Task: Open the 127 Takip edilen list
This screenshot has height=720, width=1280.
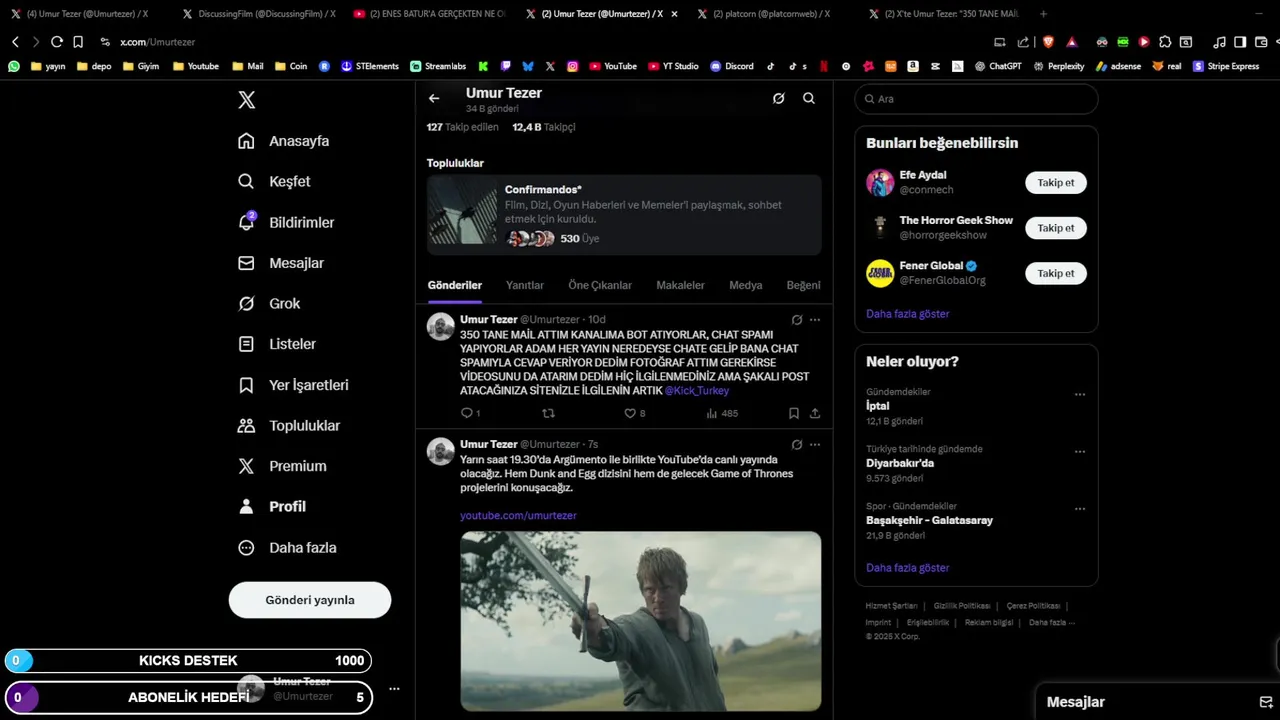Action: tap(462, 127)
